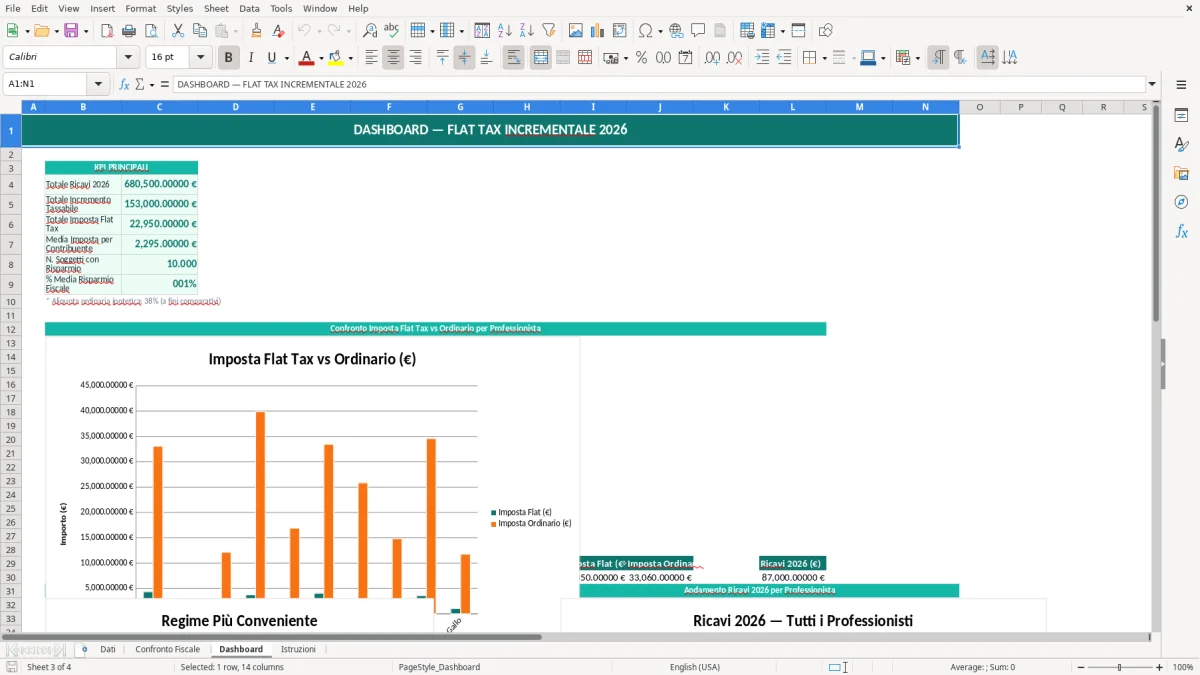
Task: Insert a comment
Action: click(x=698, y=31)
